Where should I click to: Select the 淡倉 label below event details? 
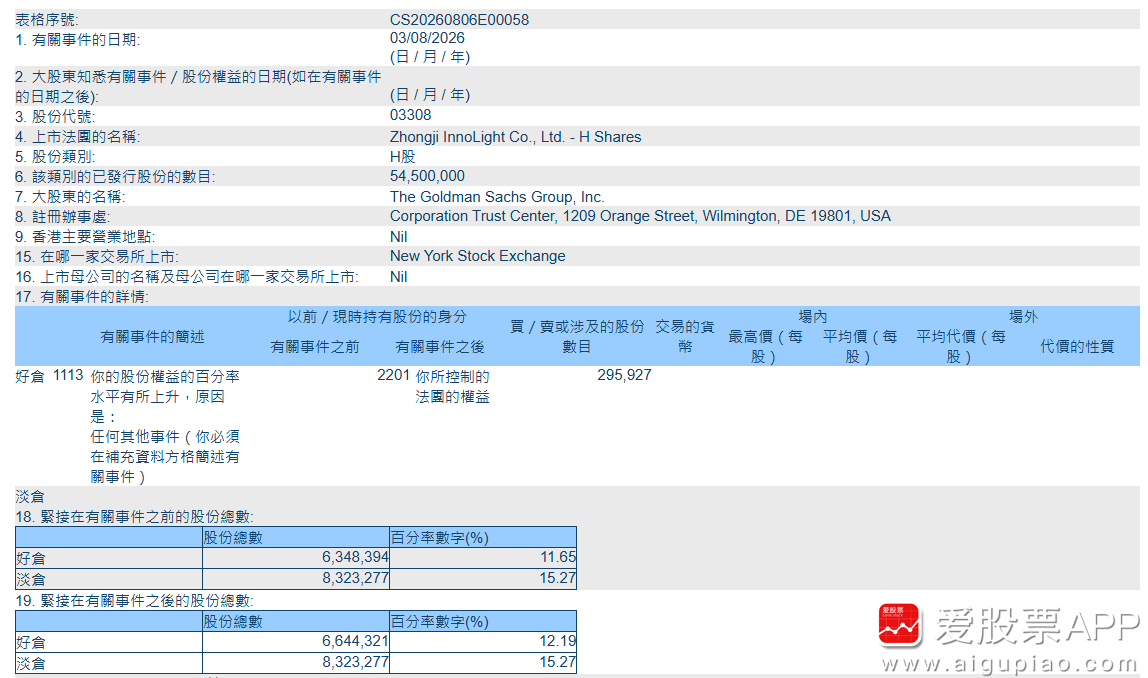[30, 496]
